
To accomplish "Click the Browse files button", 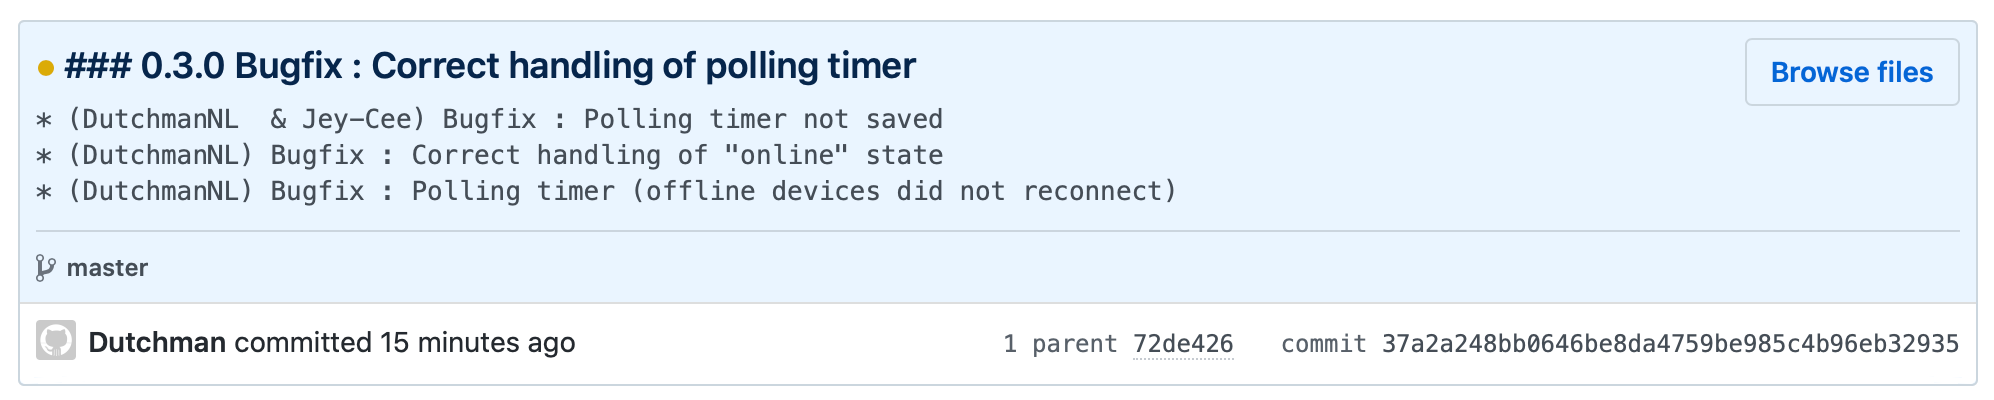I will click(1851, 72).
